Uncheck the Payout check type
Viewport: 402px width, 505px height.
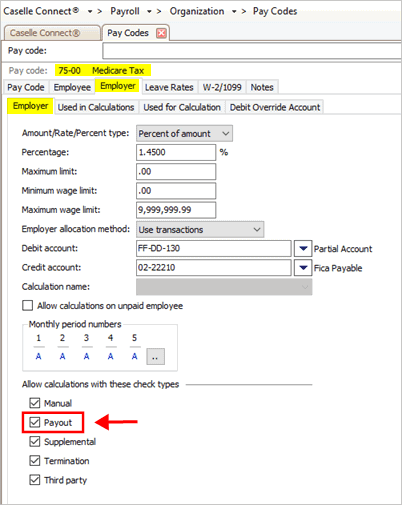35,422
